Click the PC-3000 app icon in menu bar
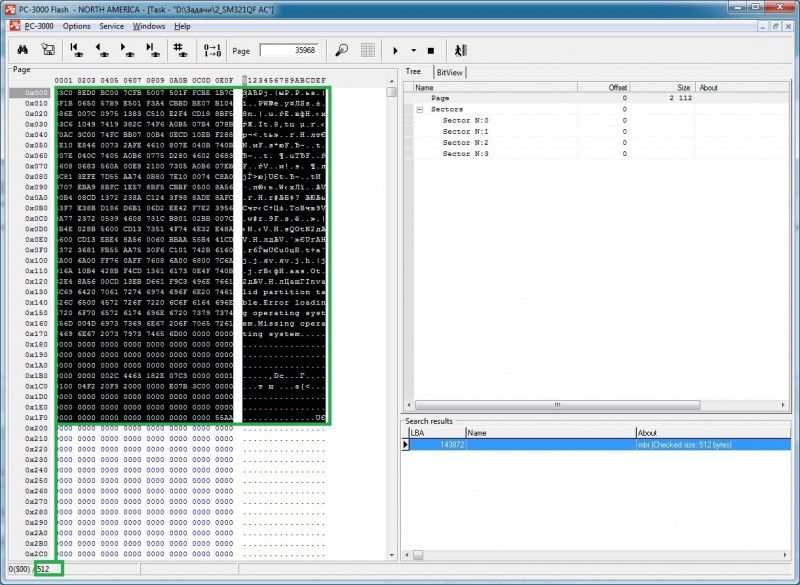 [x=15, y=26]
